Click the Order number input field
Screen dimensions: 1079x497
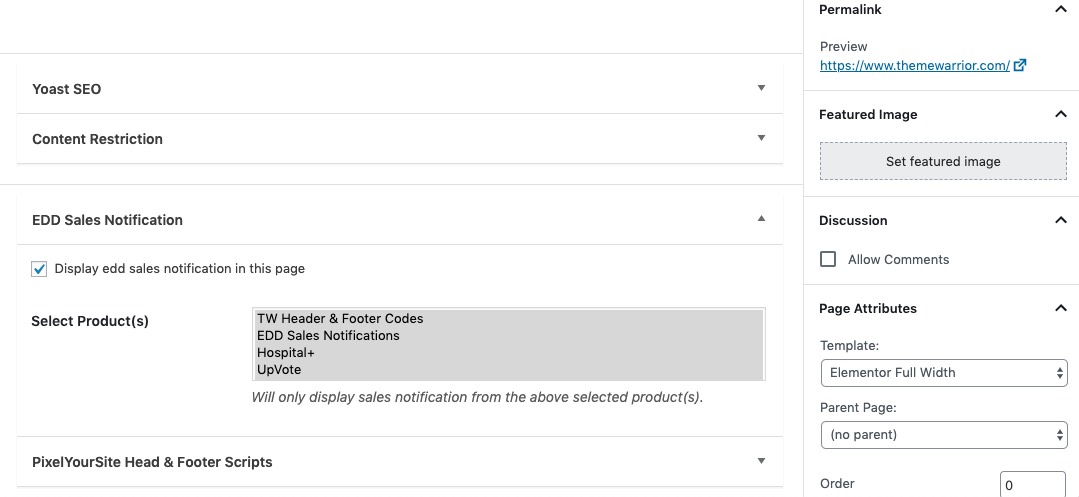(1032, 485)
